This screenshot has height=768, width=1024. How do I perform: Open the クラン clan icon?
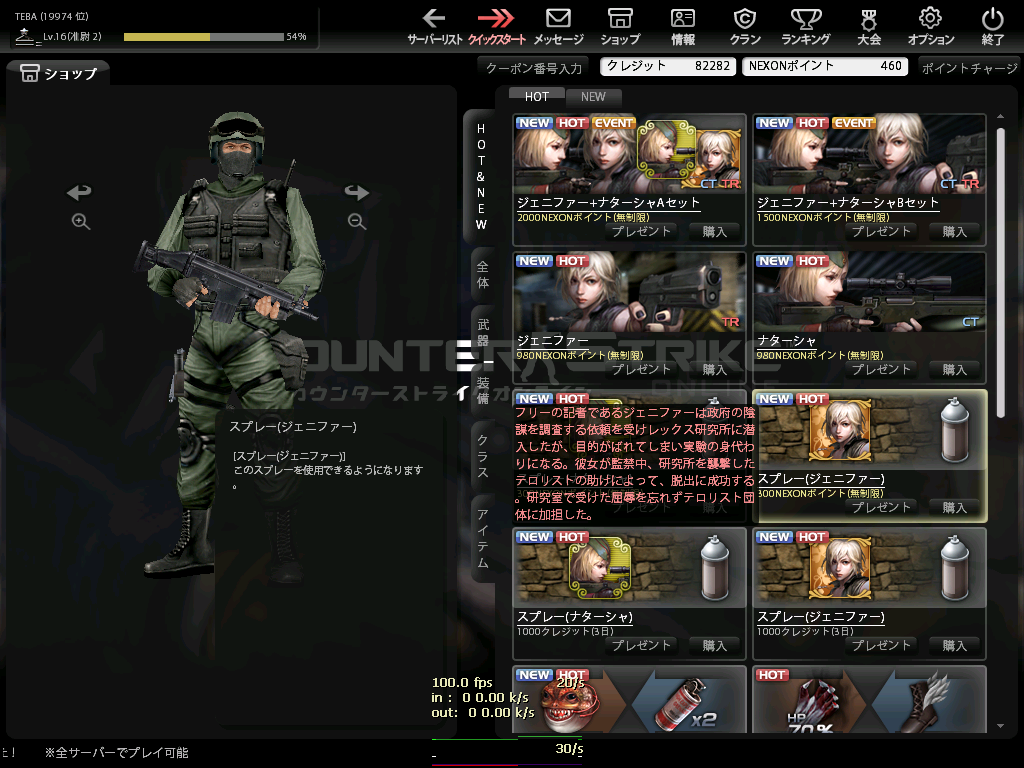(745, 26)
